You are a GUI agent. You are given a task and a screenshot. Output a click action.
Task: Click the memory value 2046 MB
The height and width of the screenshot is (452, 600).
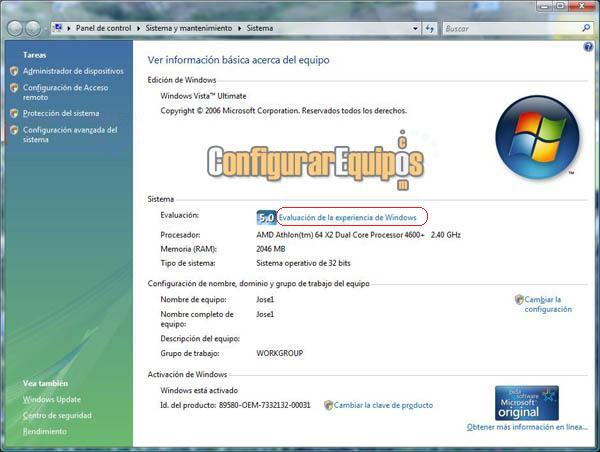tap(271, 249)
